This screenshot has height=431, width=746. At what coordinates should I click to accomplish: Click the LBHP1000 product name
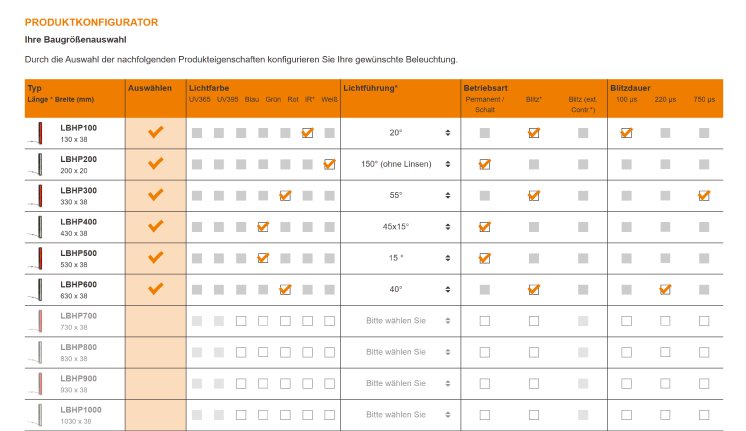[80, 409]
